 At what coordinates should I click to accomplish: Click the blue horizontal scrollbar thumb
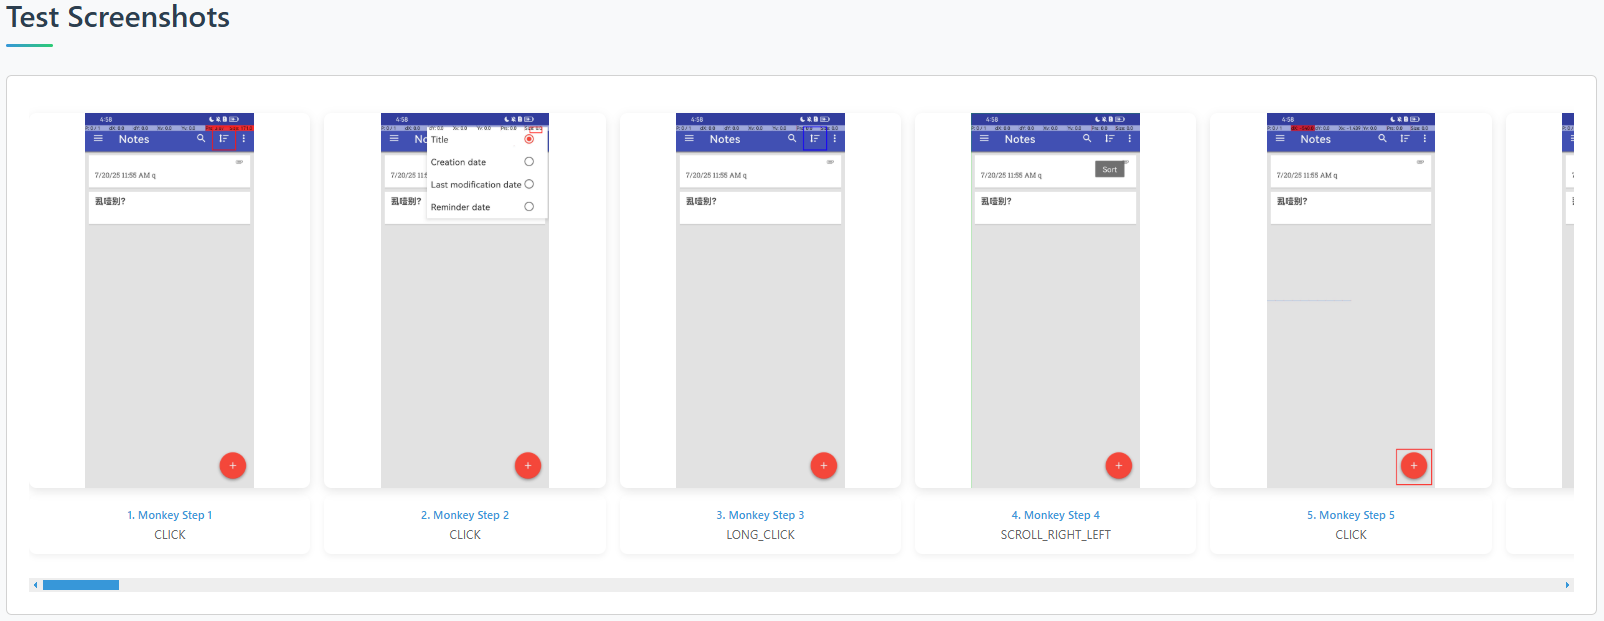pos(80,585)
